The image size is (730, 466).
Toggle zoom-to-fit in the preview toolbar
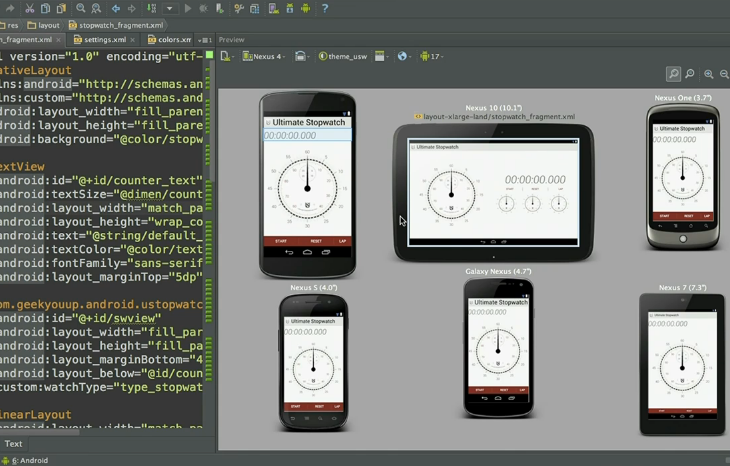coord(673,74)
